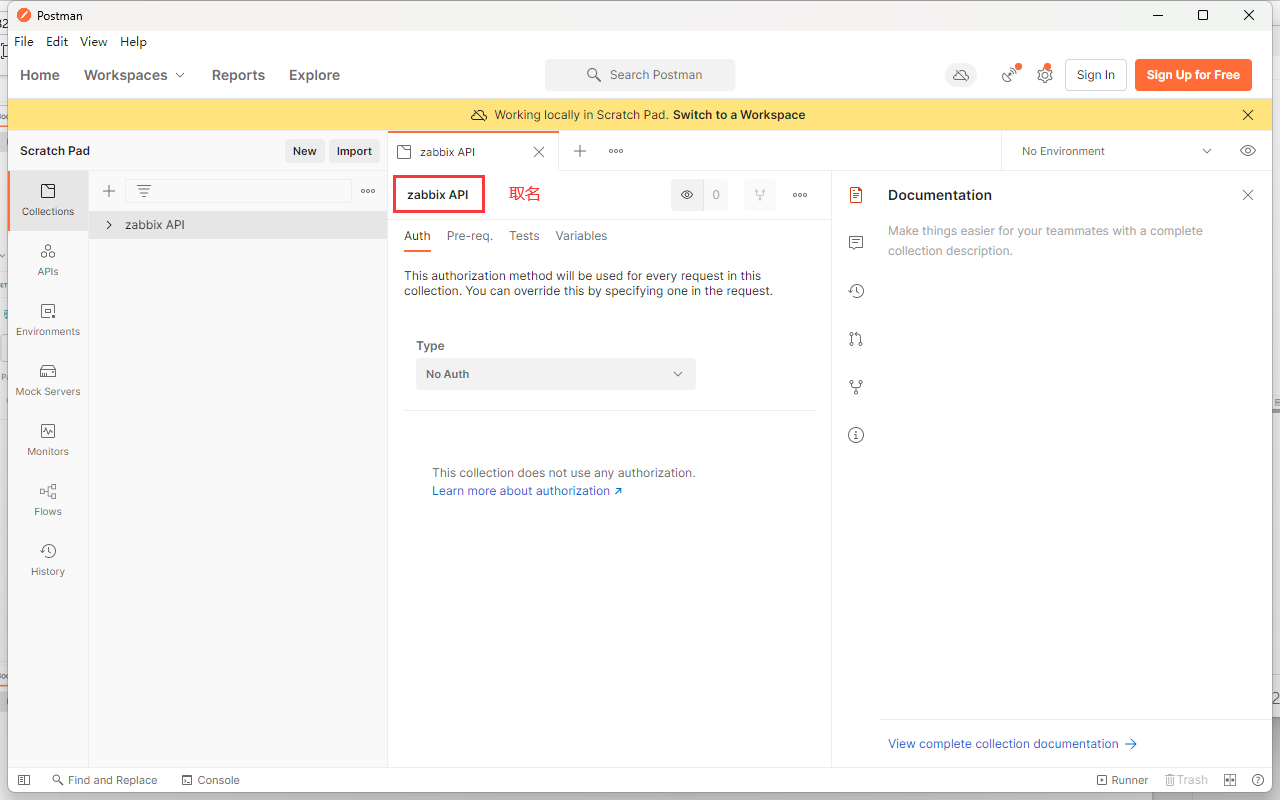Open the Monitors sidebar section
Image resolution: width=1280 pixels, height=800 pixels.
48,440
